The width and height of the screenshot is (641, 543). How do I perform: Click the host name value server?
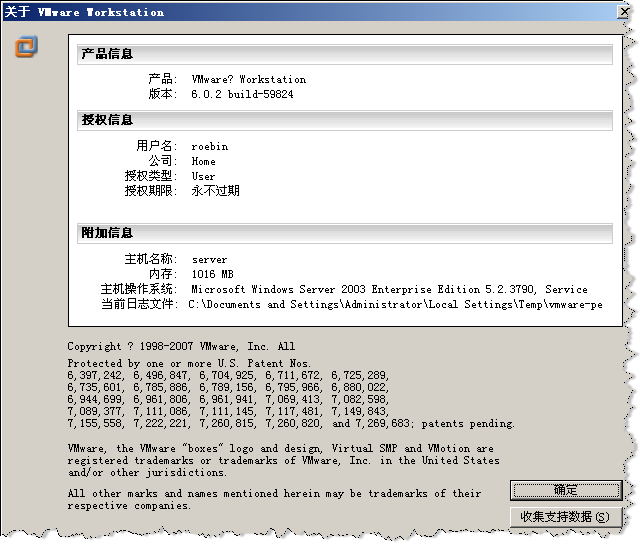pyautogui.click(x=209, y=260)
